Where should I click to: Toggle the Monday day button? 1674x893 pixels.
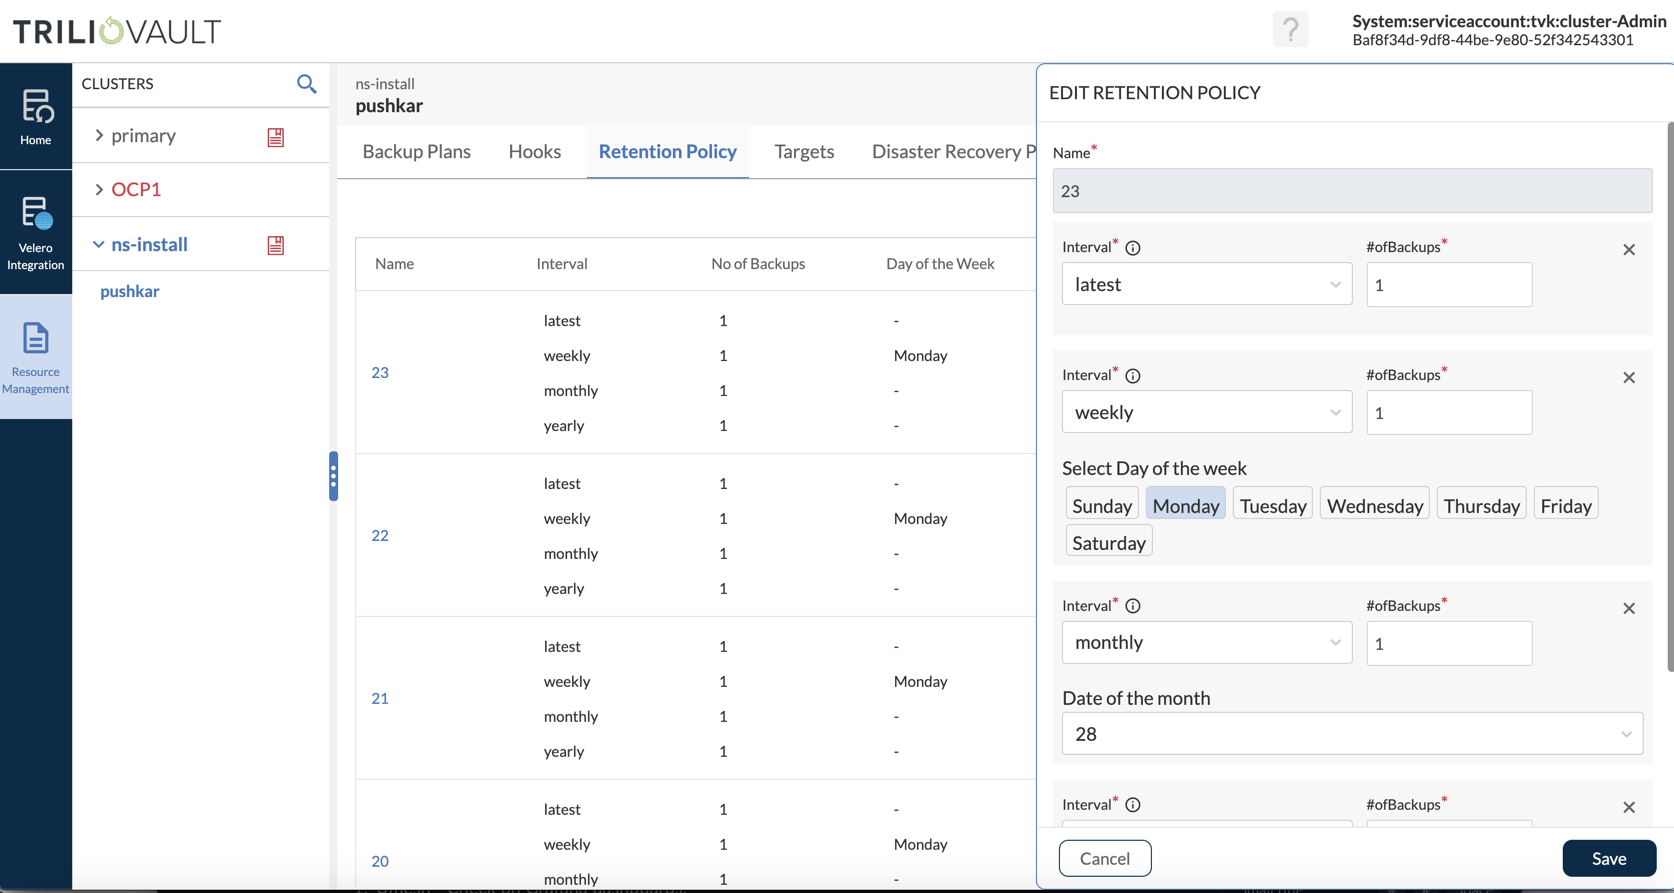pos(1185,505)
